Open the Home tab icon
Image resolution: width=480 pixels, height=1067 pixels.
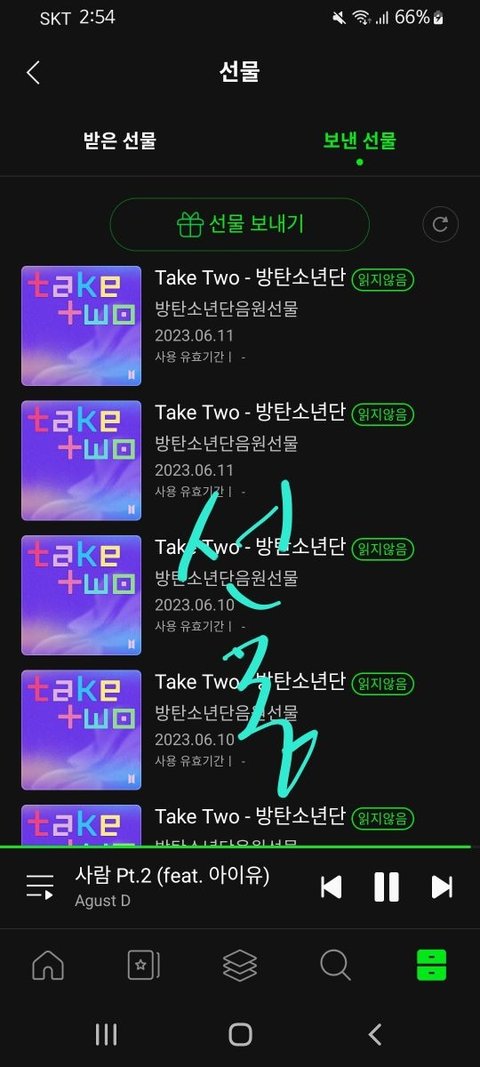pyautogui.click(x=48, y=965)
